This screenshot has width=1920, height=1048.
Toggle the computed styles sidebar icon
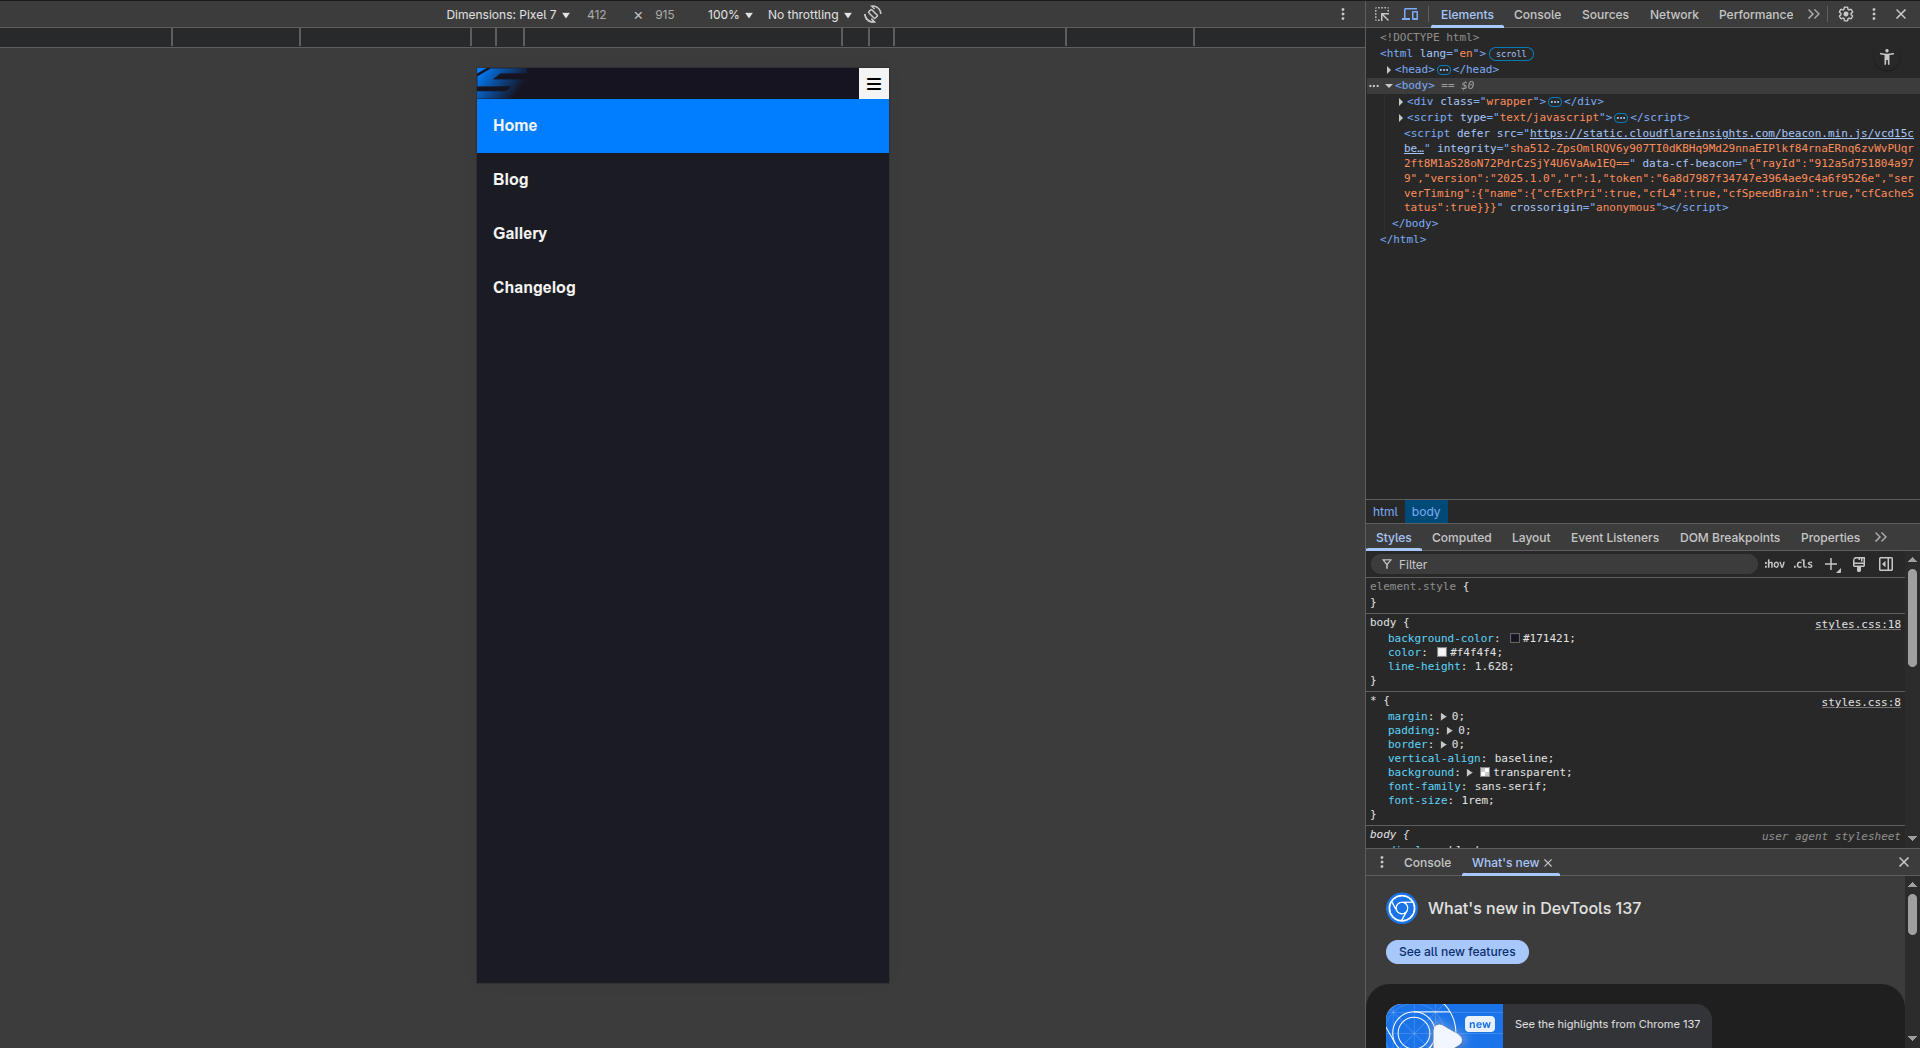(1886, 564)
